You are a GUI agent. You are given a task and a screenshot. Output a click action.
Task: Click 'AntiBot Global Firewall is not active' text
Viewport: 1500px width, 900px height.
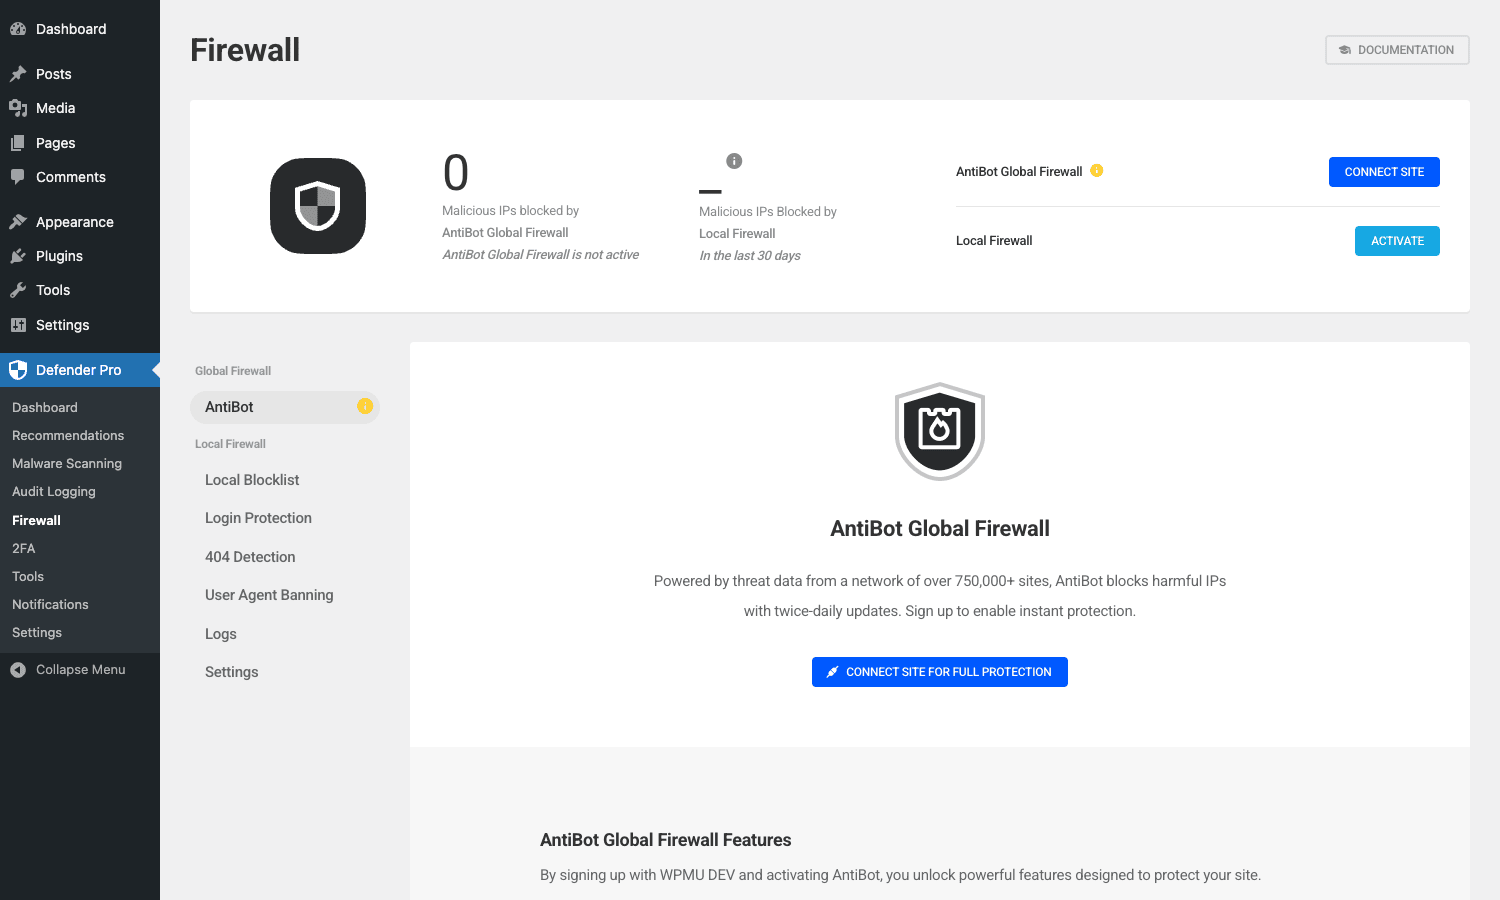click(540, 255)
